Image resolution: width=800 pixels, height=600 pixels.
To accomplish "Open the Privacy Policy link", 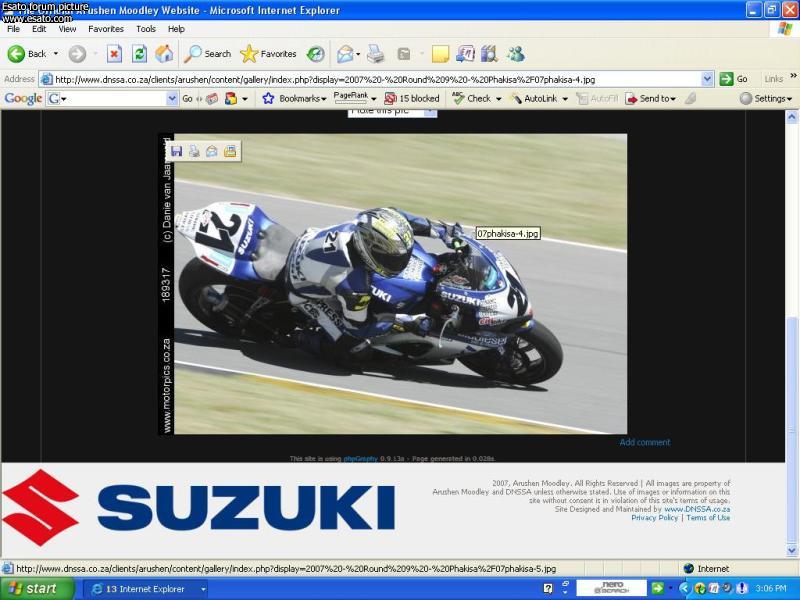I will click(655, 518).
